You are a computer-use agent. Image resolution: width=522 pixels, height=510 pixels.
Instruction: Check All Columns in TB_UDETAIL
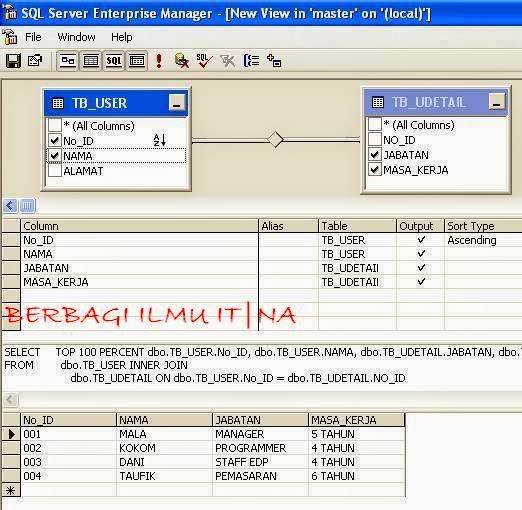375,124
